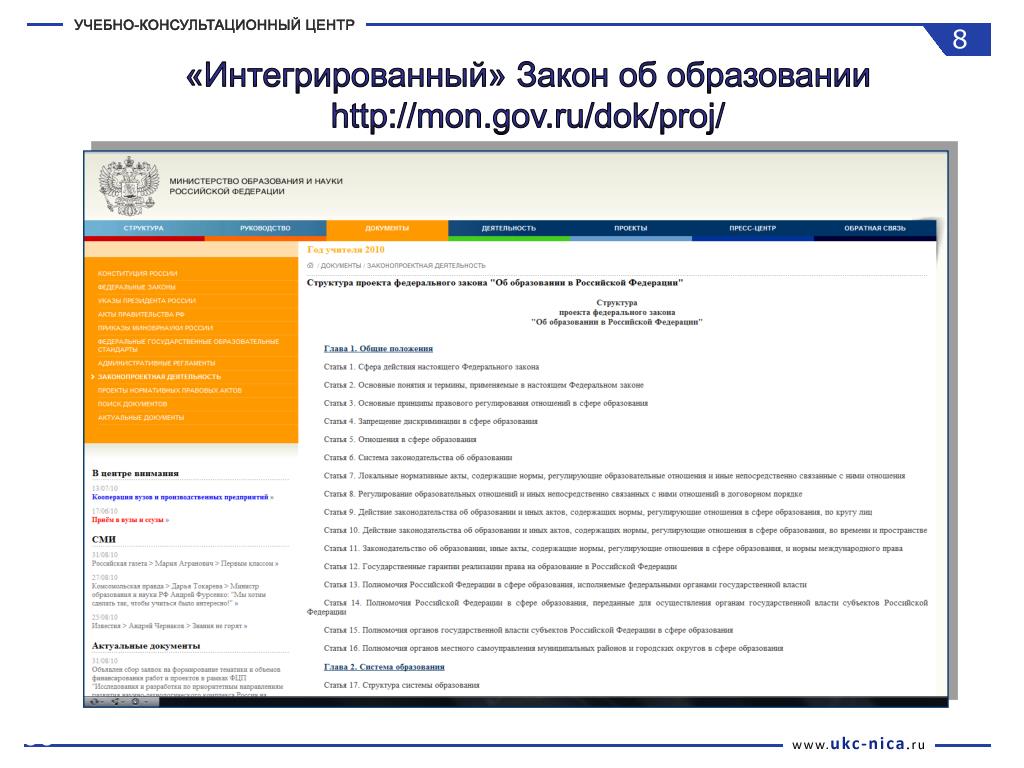
Task: Click 'Статья 16. Полномочия органов местного самоуправления'
Action: tap(553, 648)
